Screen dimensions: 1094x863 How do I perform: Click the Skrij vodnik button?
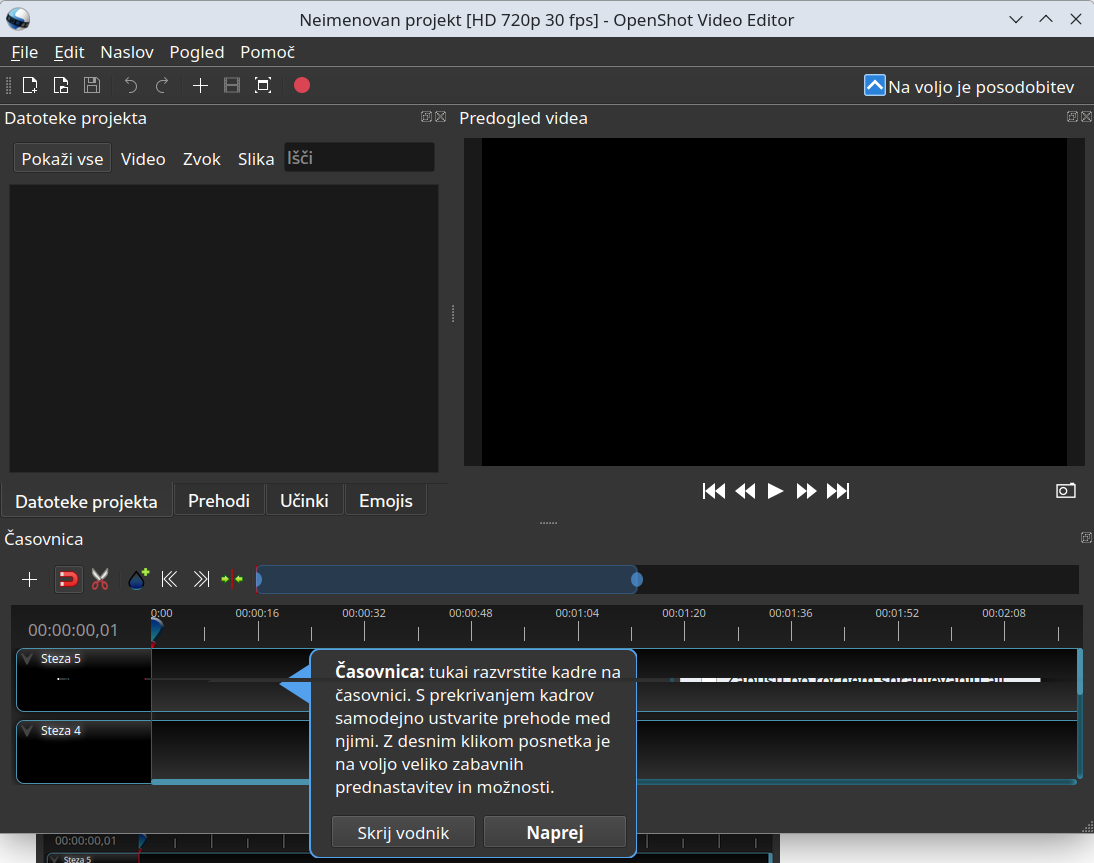(403, 832)
